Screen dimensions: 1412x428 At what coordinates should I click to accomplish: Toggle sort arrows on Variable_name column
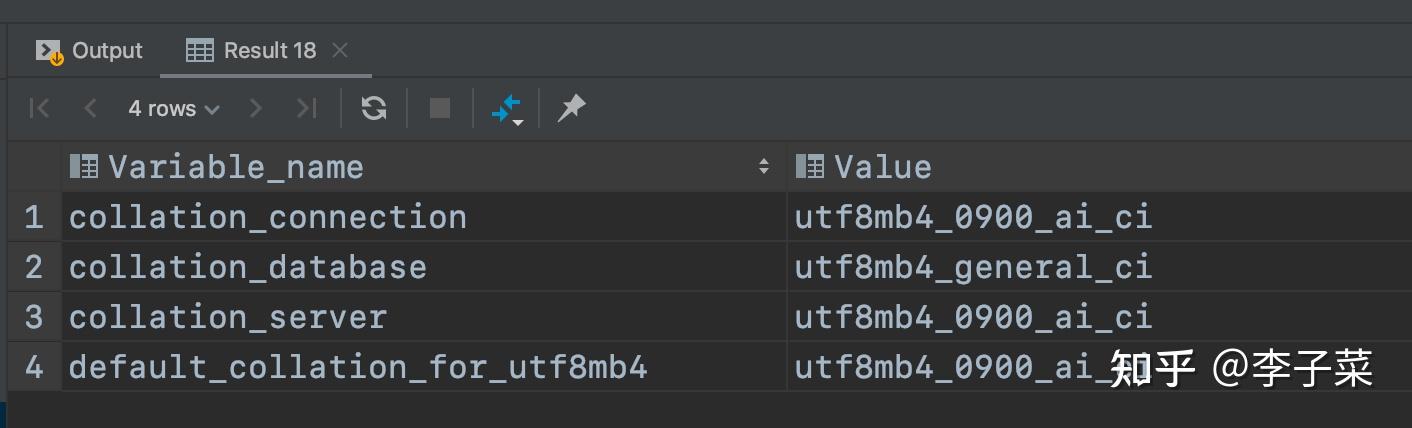click(x=765, y=167)
